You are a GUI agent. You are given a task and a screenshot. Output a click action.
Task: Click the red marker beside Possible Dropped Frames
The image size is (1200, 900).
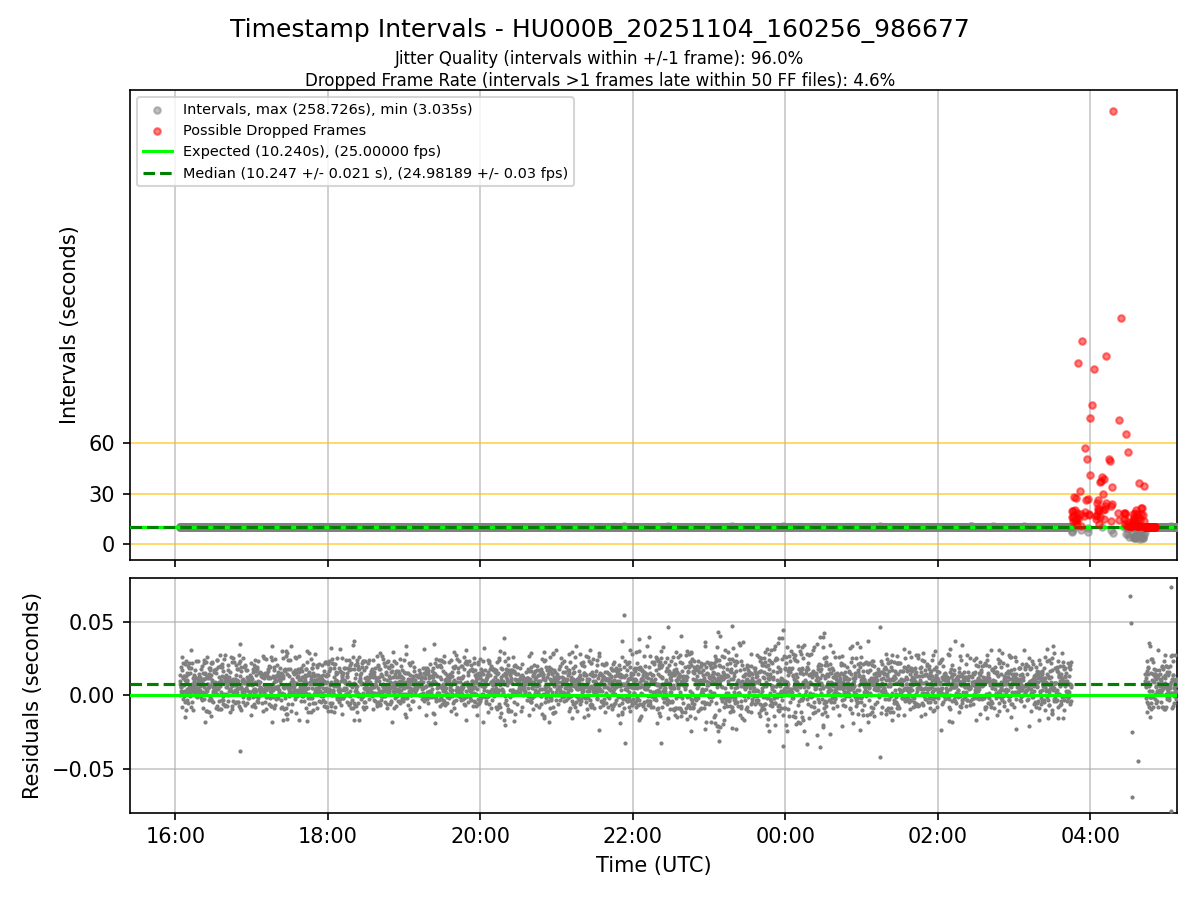(157, 131)
